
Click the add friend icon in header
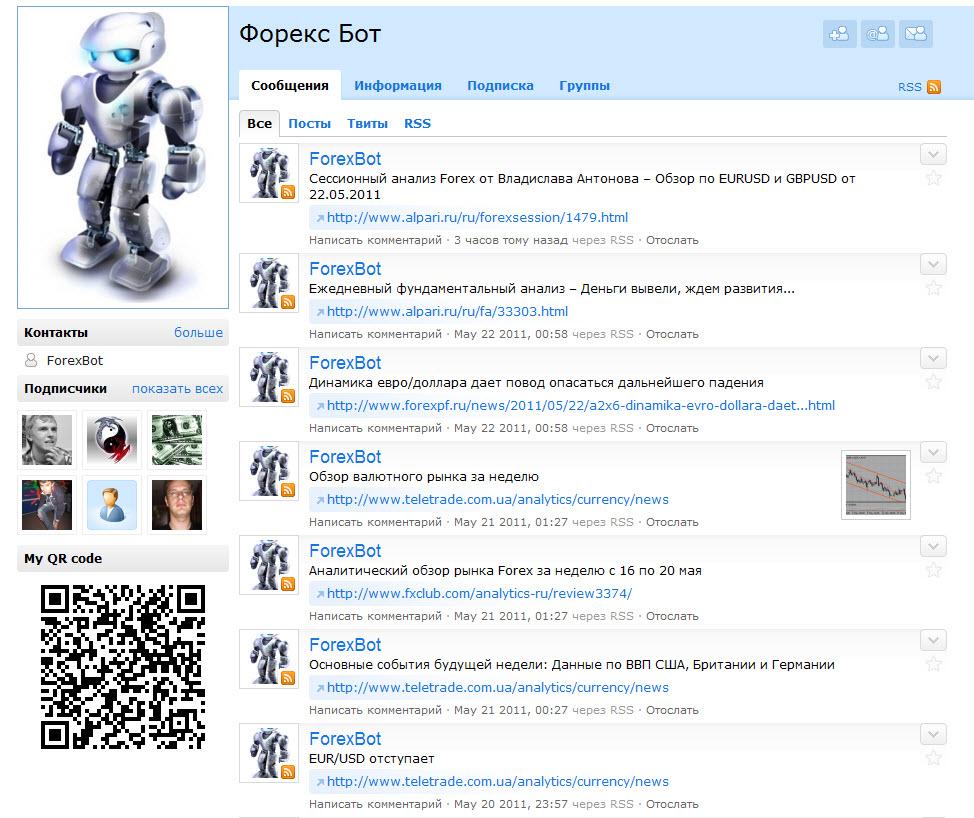[x=839, y=34]
